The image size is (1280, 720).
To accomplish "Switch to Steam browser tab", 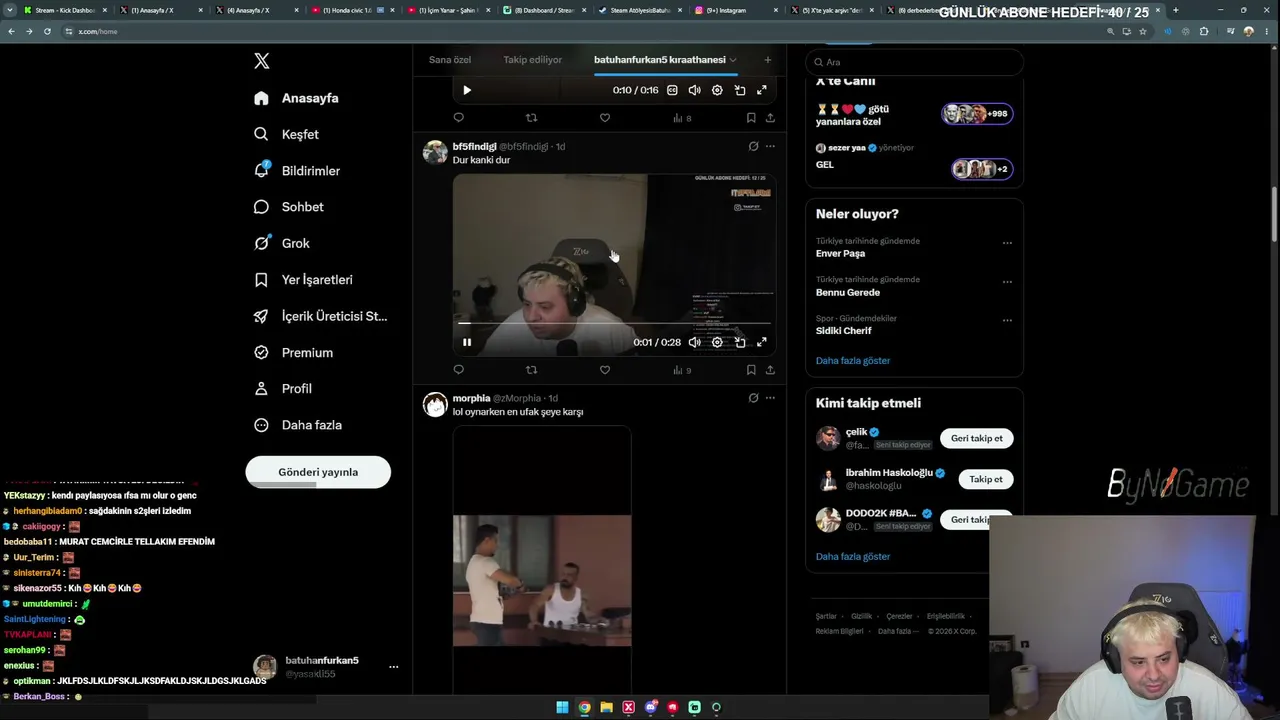I will (639, 10).
